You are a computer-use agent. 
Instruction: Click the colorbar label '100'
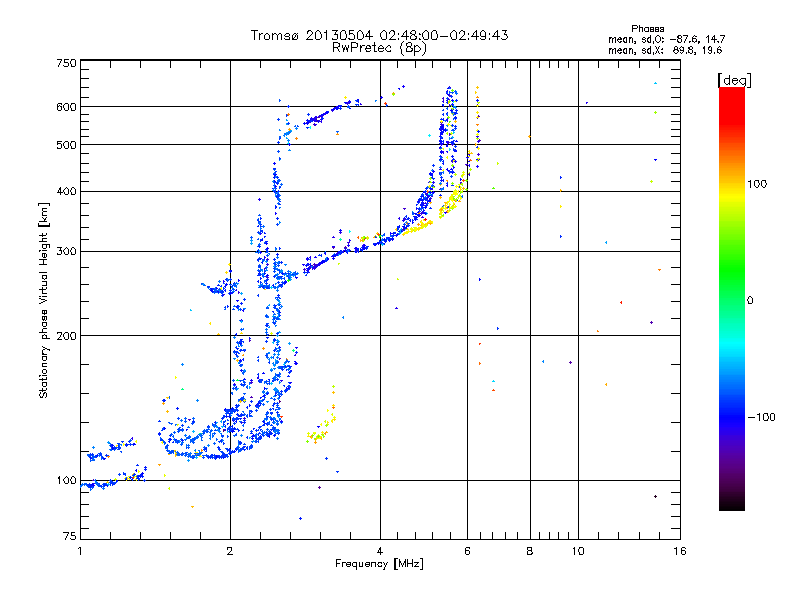[x=757, y=184]
